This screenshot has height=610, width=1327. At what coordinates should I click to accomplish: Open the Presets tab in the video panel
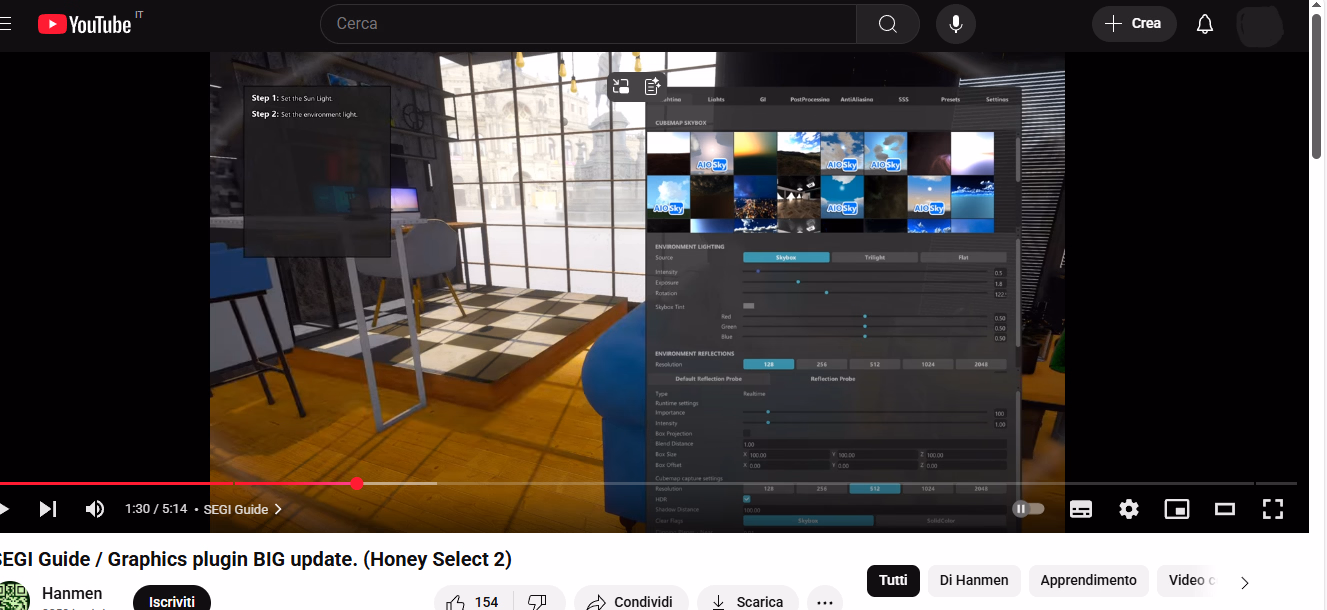(950, 100)
